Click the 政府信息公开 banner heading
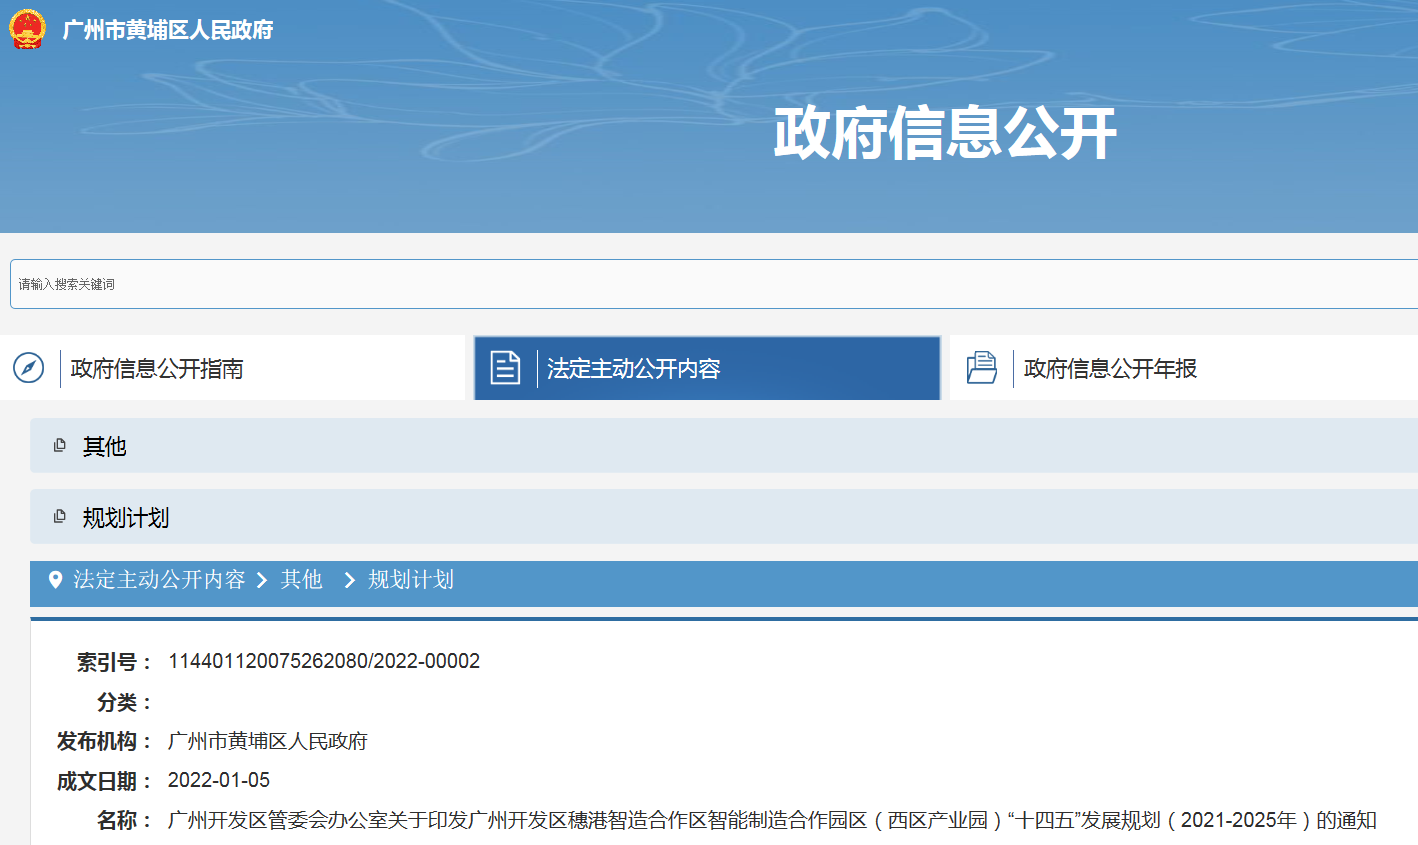Image resolution: width=1418 pixels, height=845 pixels. (944, 133)
